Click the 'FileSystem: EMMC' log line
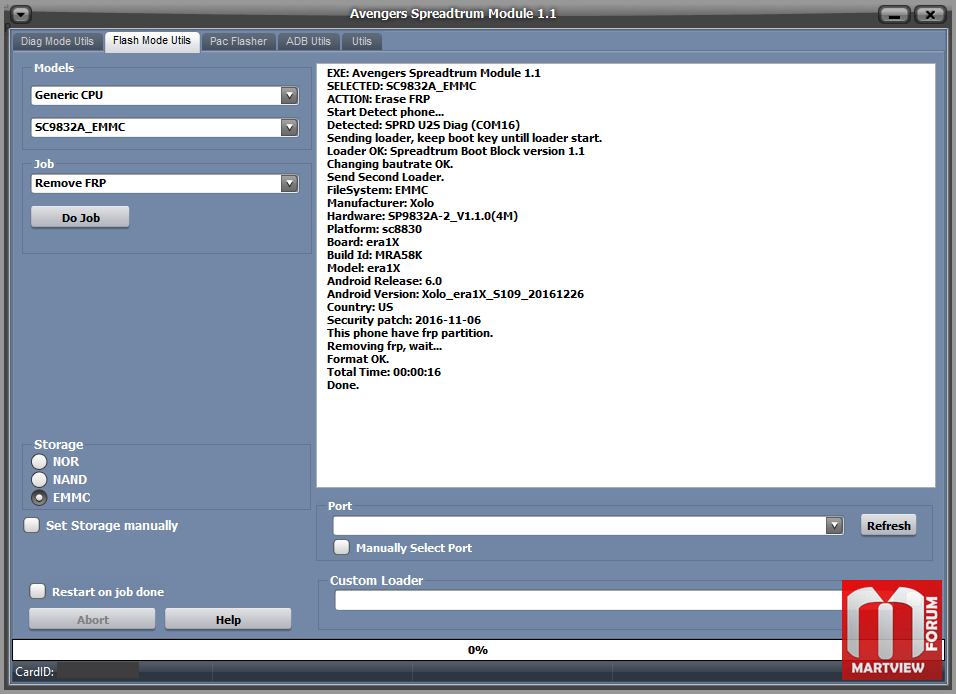Image resolution: width=956 pixels, height=694 pixels. 377,190
